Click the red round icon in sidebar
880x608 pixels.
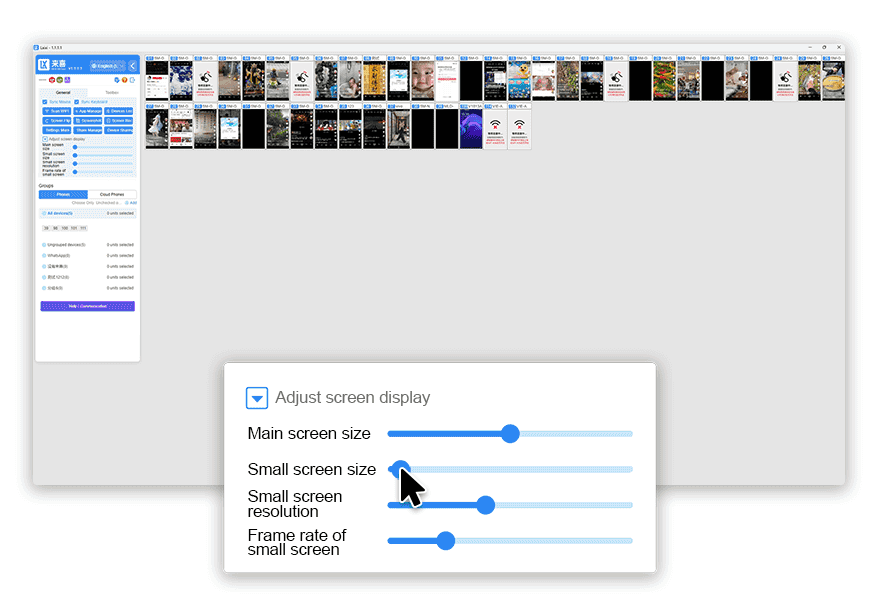coord(52,79)
